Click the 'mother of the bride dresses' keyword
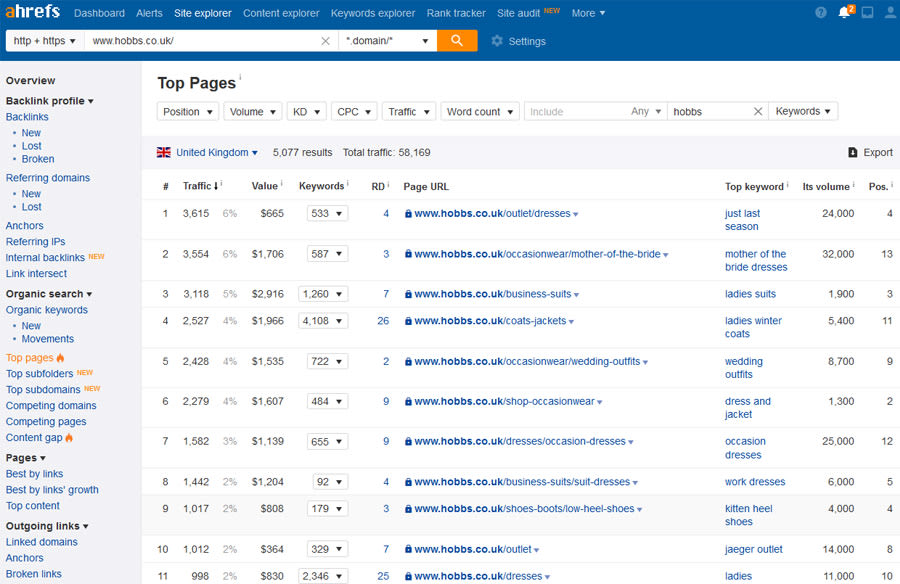This screenshot has height=584, width=900. pos(756,261)
